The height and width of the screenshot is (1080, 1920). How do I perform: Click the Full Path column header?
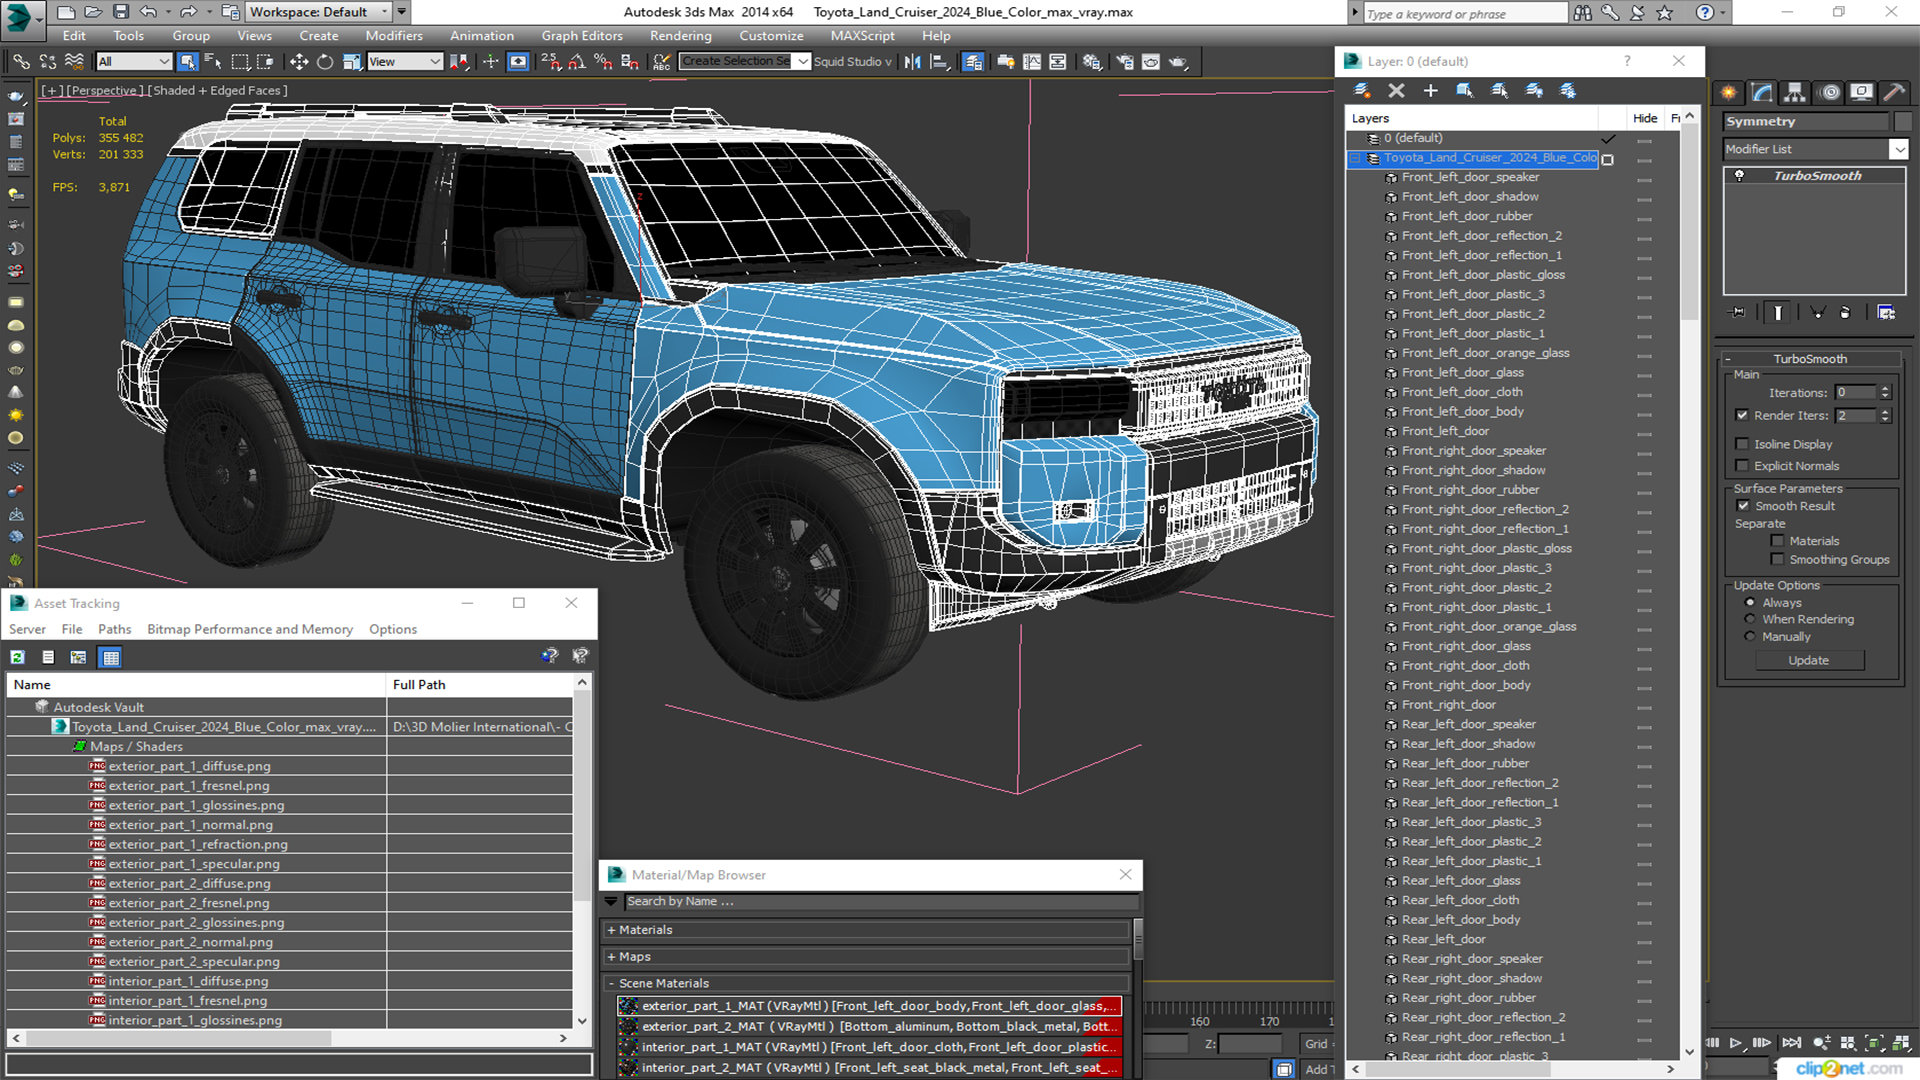pyautogui.click(x=419, y=685)
